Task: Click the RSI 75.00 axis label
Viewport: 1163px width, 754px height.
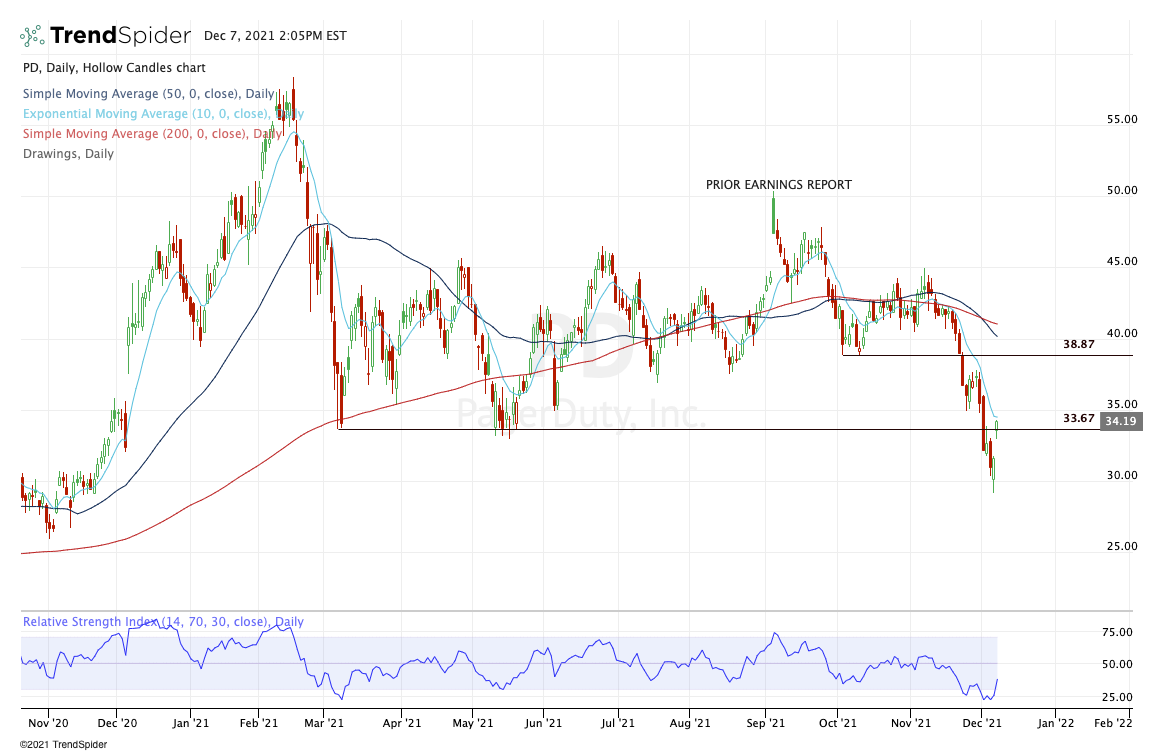Action: point(1117,632)
